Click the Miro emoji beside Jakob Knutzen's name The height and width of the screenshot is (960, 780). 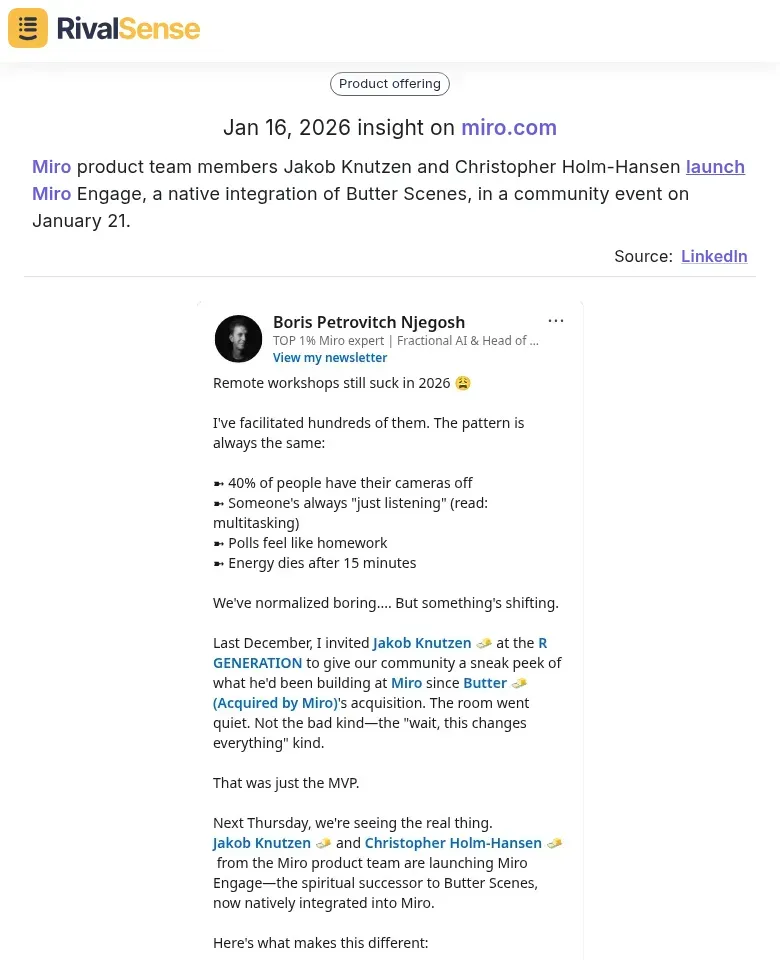pos(323,843)
